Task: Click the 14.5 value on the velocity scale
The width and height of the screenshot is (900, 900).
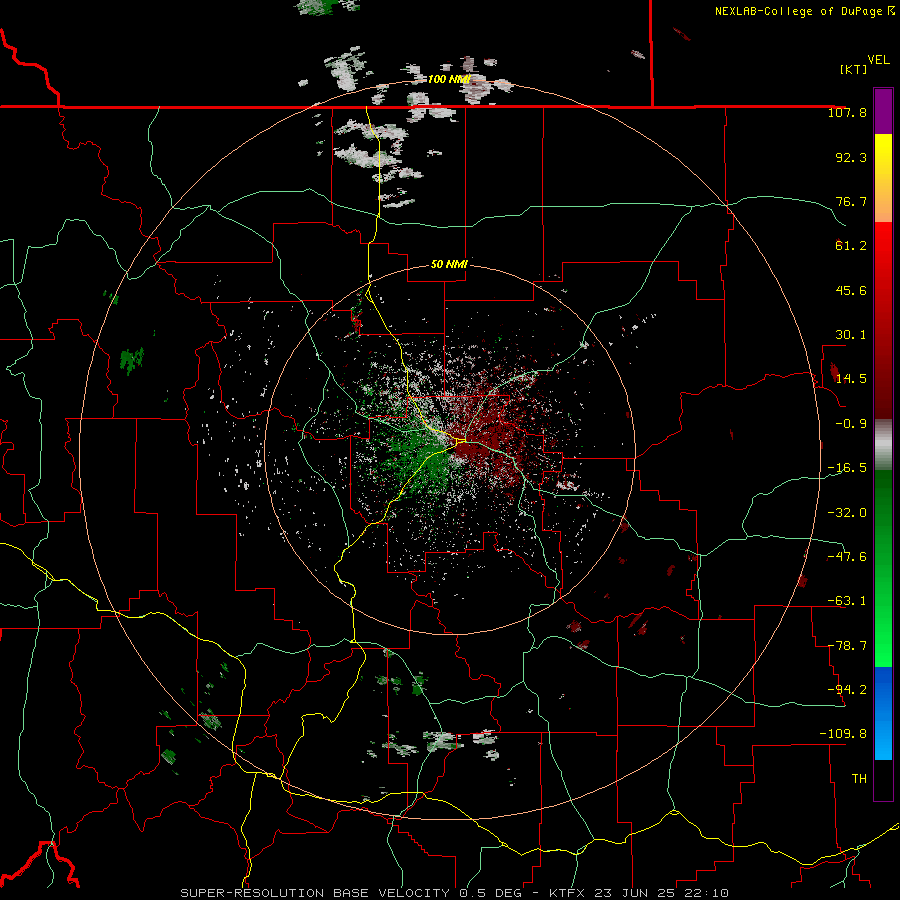Action: [851, 379]
